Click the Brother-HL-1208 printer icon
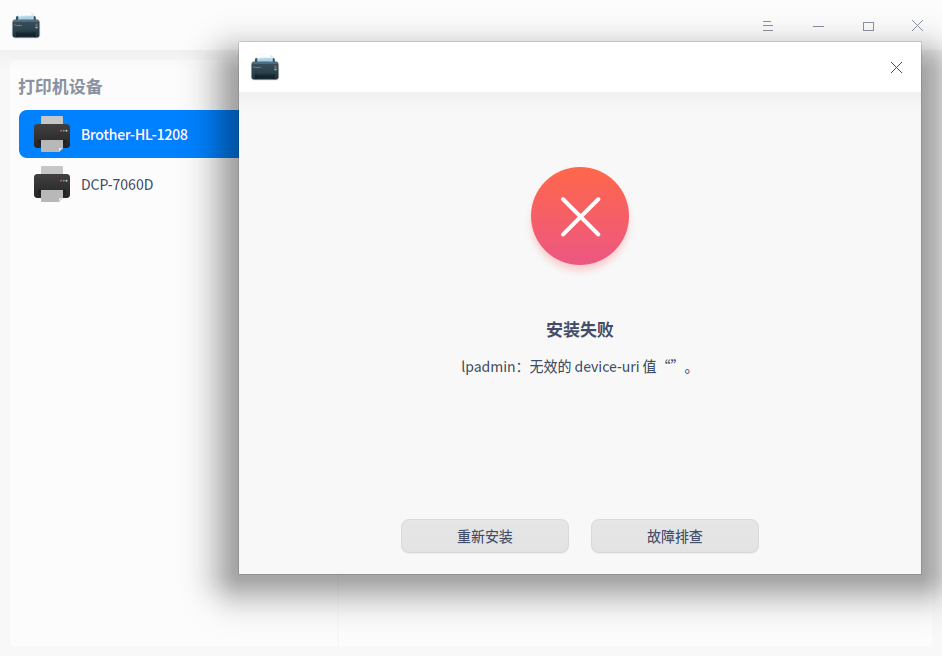This screenshot has height=656, width=942. 52,134
